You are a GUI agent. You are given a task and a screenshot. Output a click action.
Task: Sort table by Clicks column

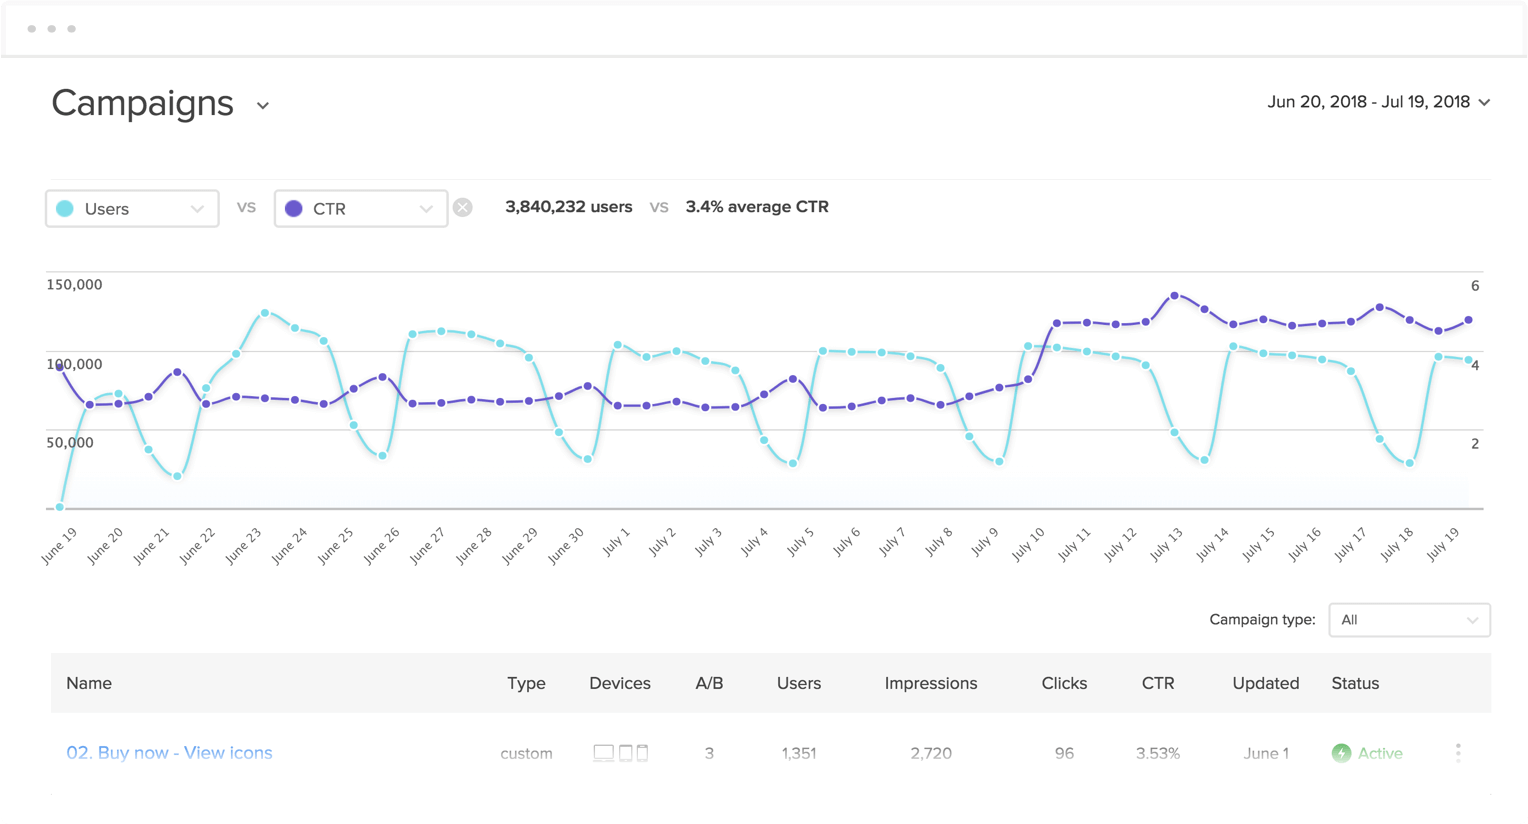pyautogui.click(x=1064, y=684)
